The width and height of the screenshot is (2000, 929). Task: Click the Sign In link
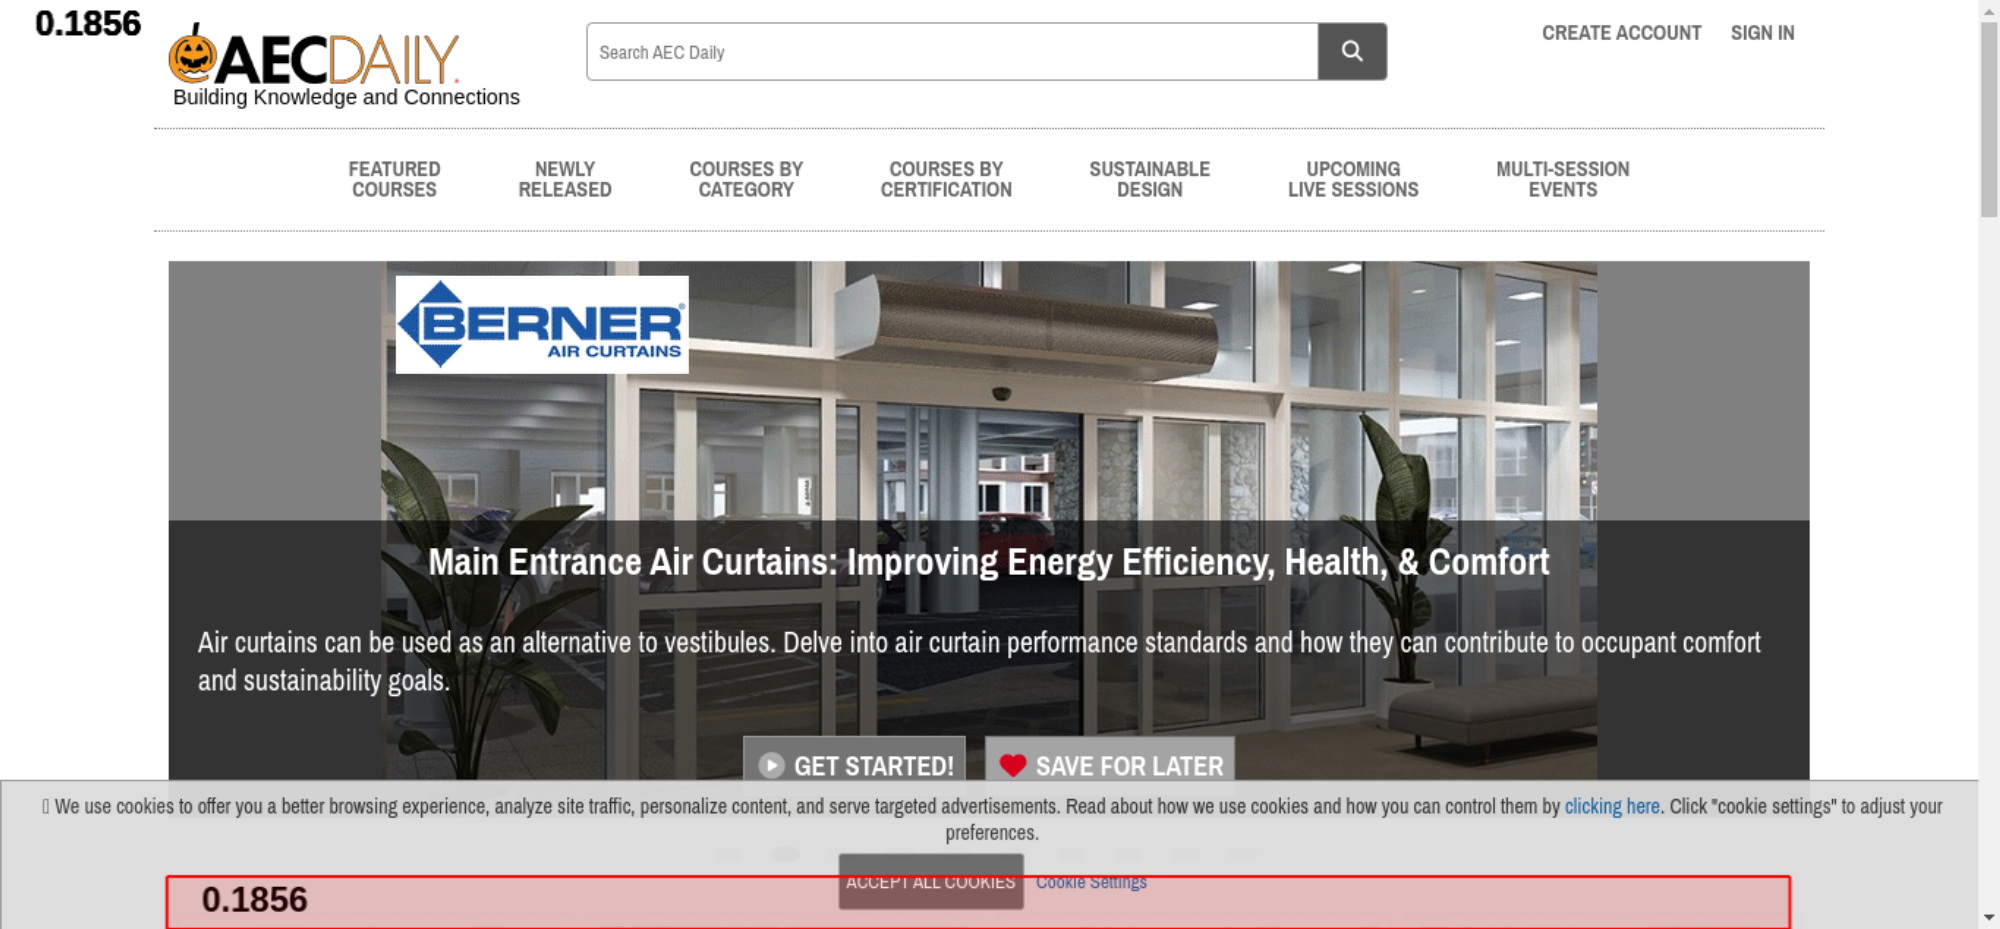coord(1762,33)
